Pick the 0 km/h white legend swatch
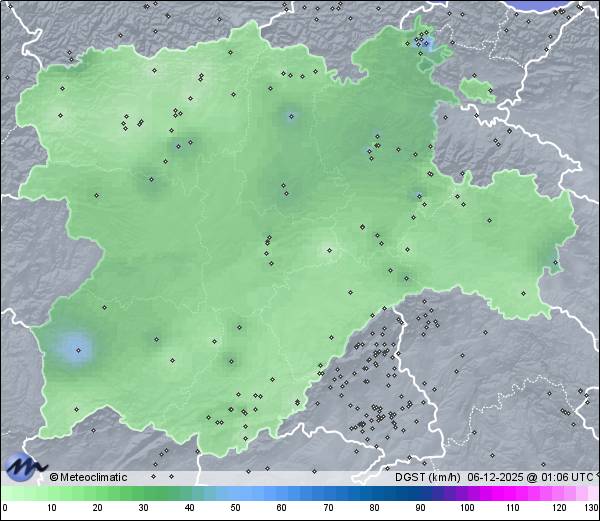This screenshot has width=600, height=521. [x=5, y=494]
